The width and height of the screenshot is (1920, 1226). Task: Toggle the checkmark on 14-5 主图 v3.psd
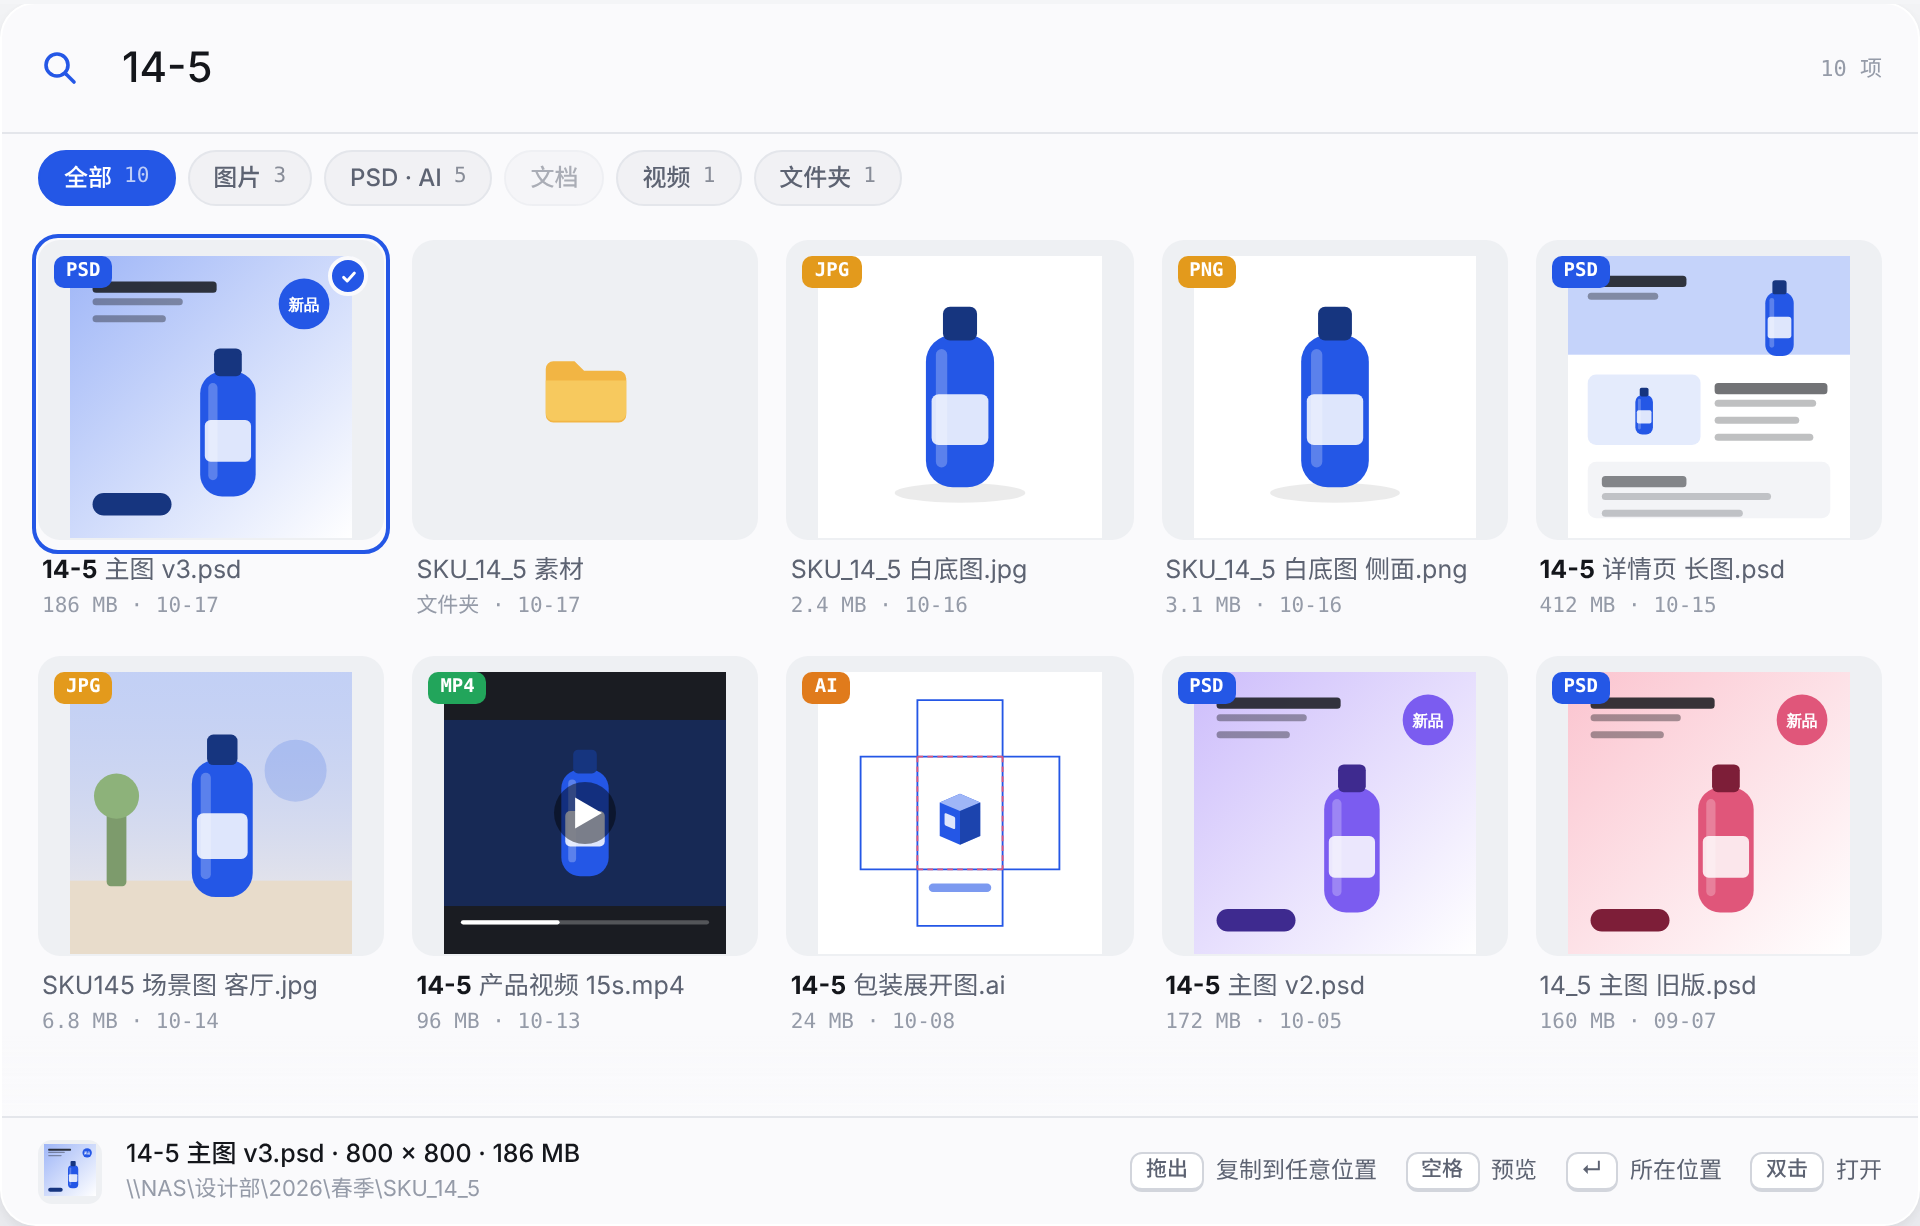pyautogui.click(x=348, y=276)
